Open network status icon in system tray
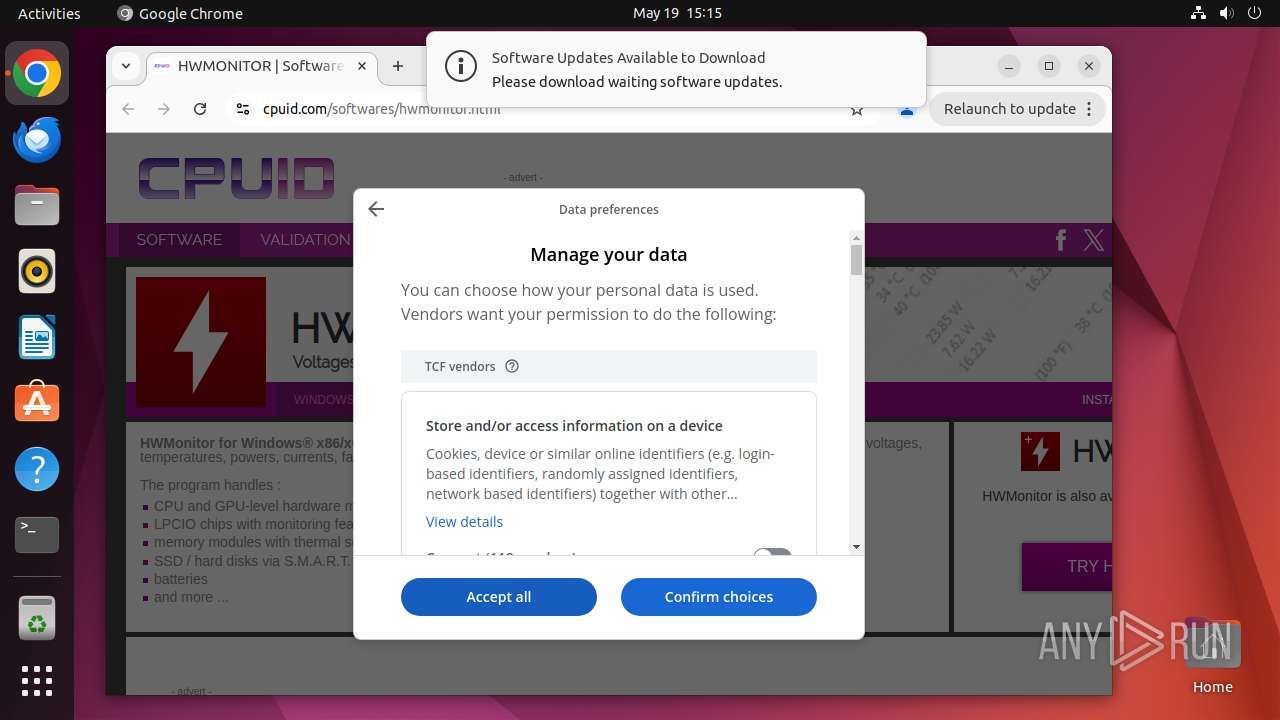 1199,13
